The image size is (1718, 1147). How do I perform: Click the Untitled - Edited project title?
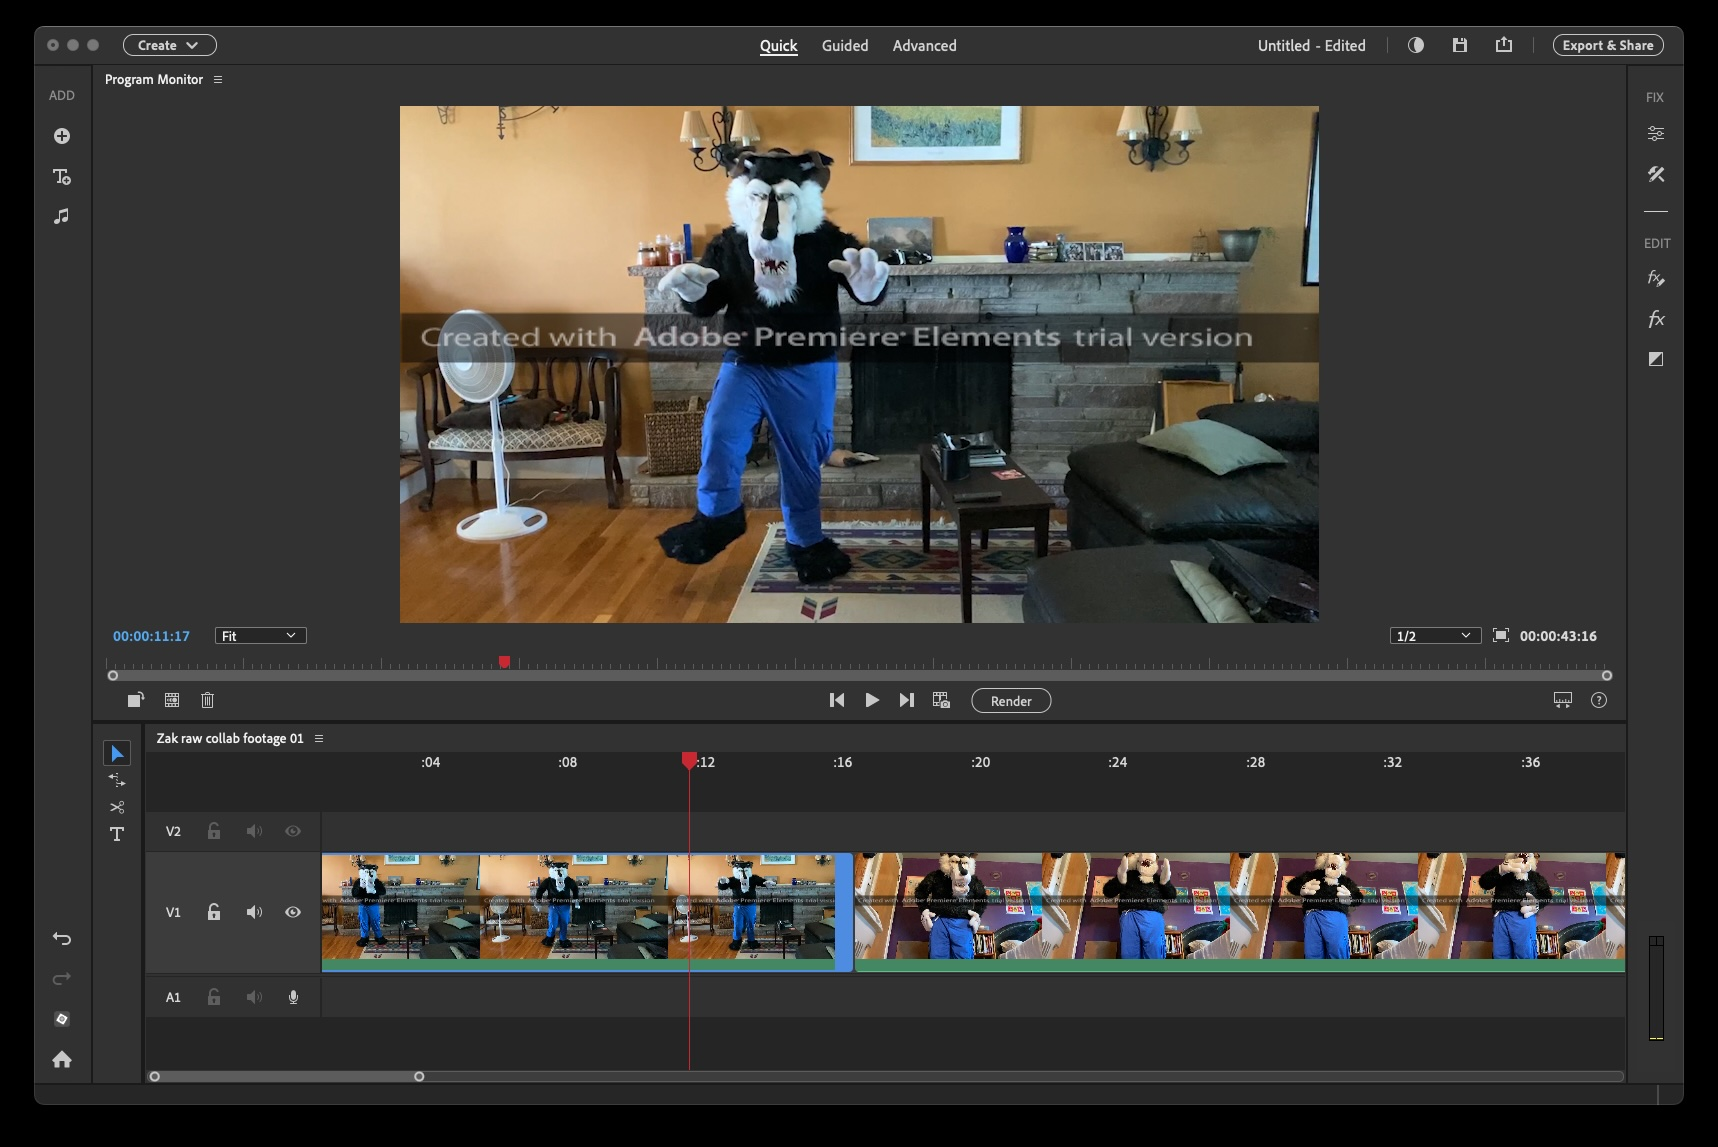click(1311, 45)
